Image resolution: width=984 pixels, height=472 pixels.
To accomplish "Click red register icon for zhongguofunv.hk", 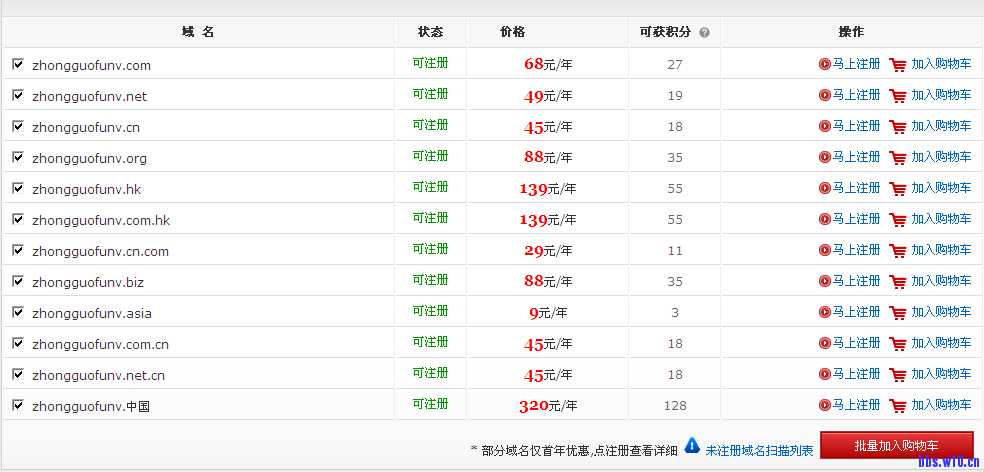I will coord(825,188).
